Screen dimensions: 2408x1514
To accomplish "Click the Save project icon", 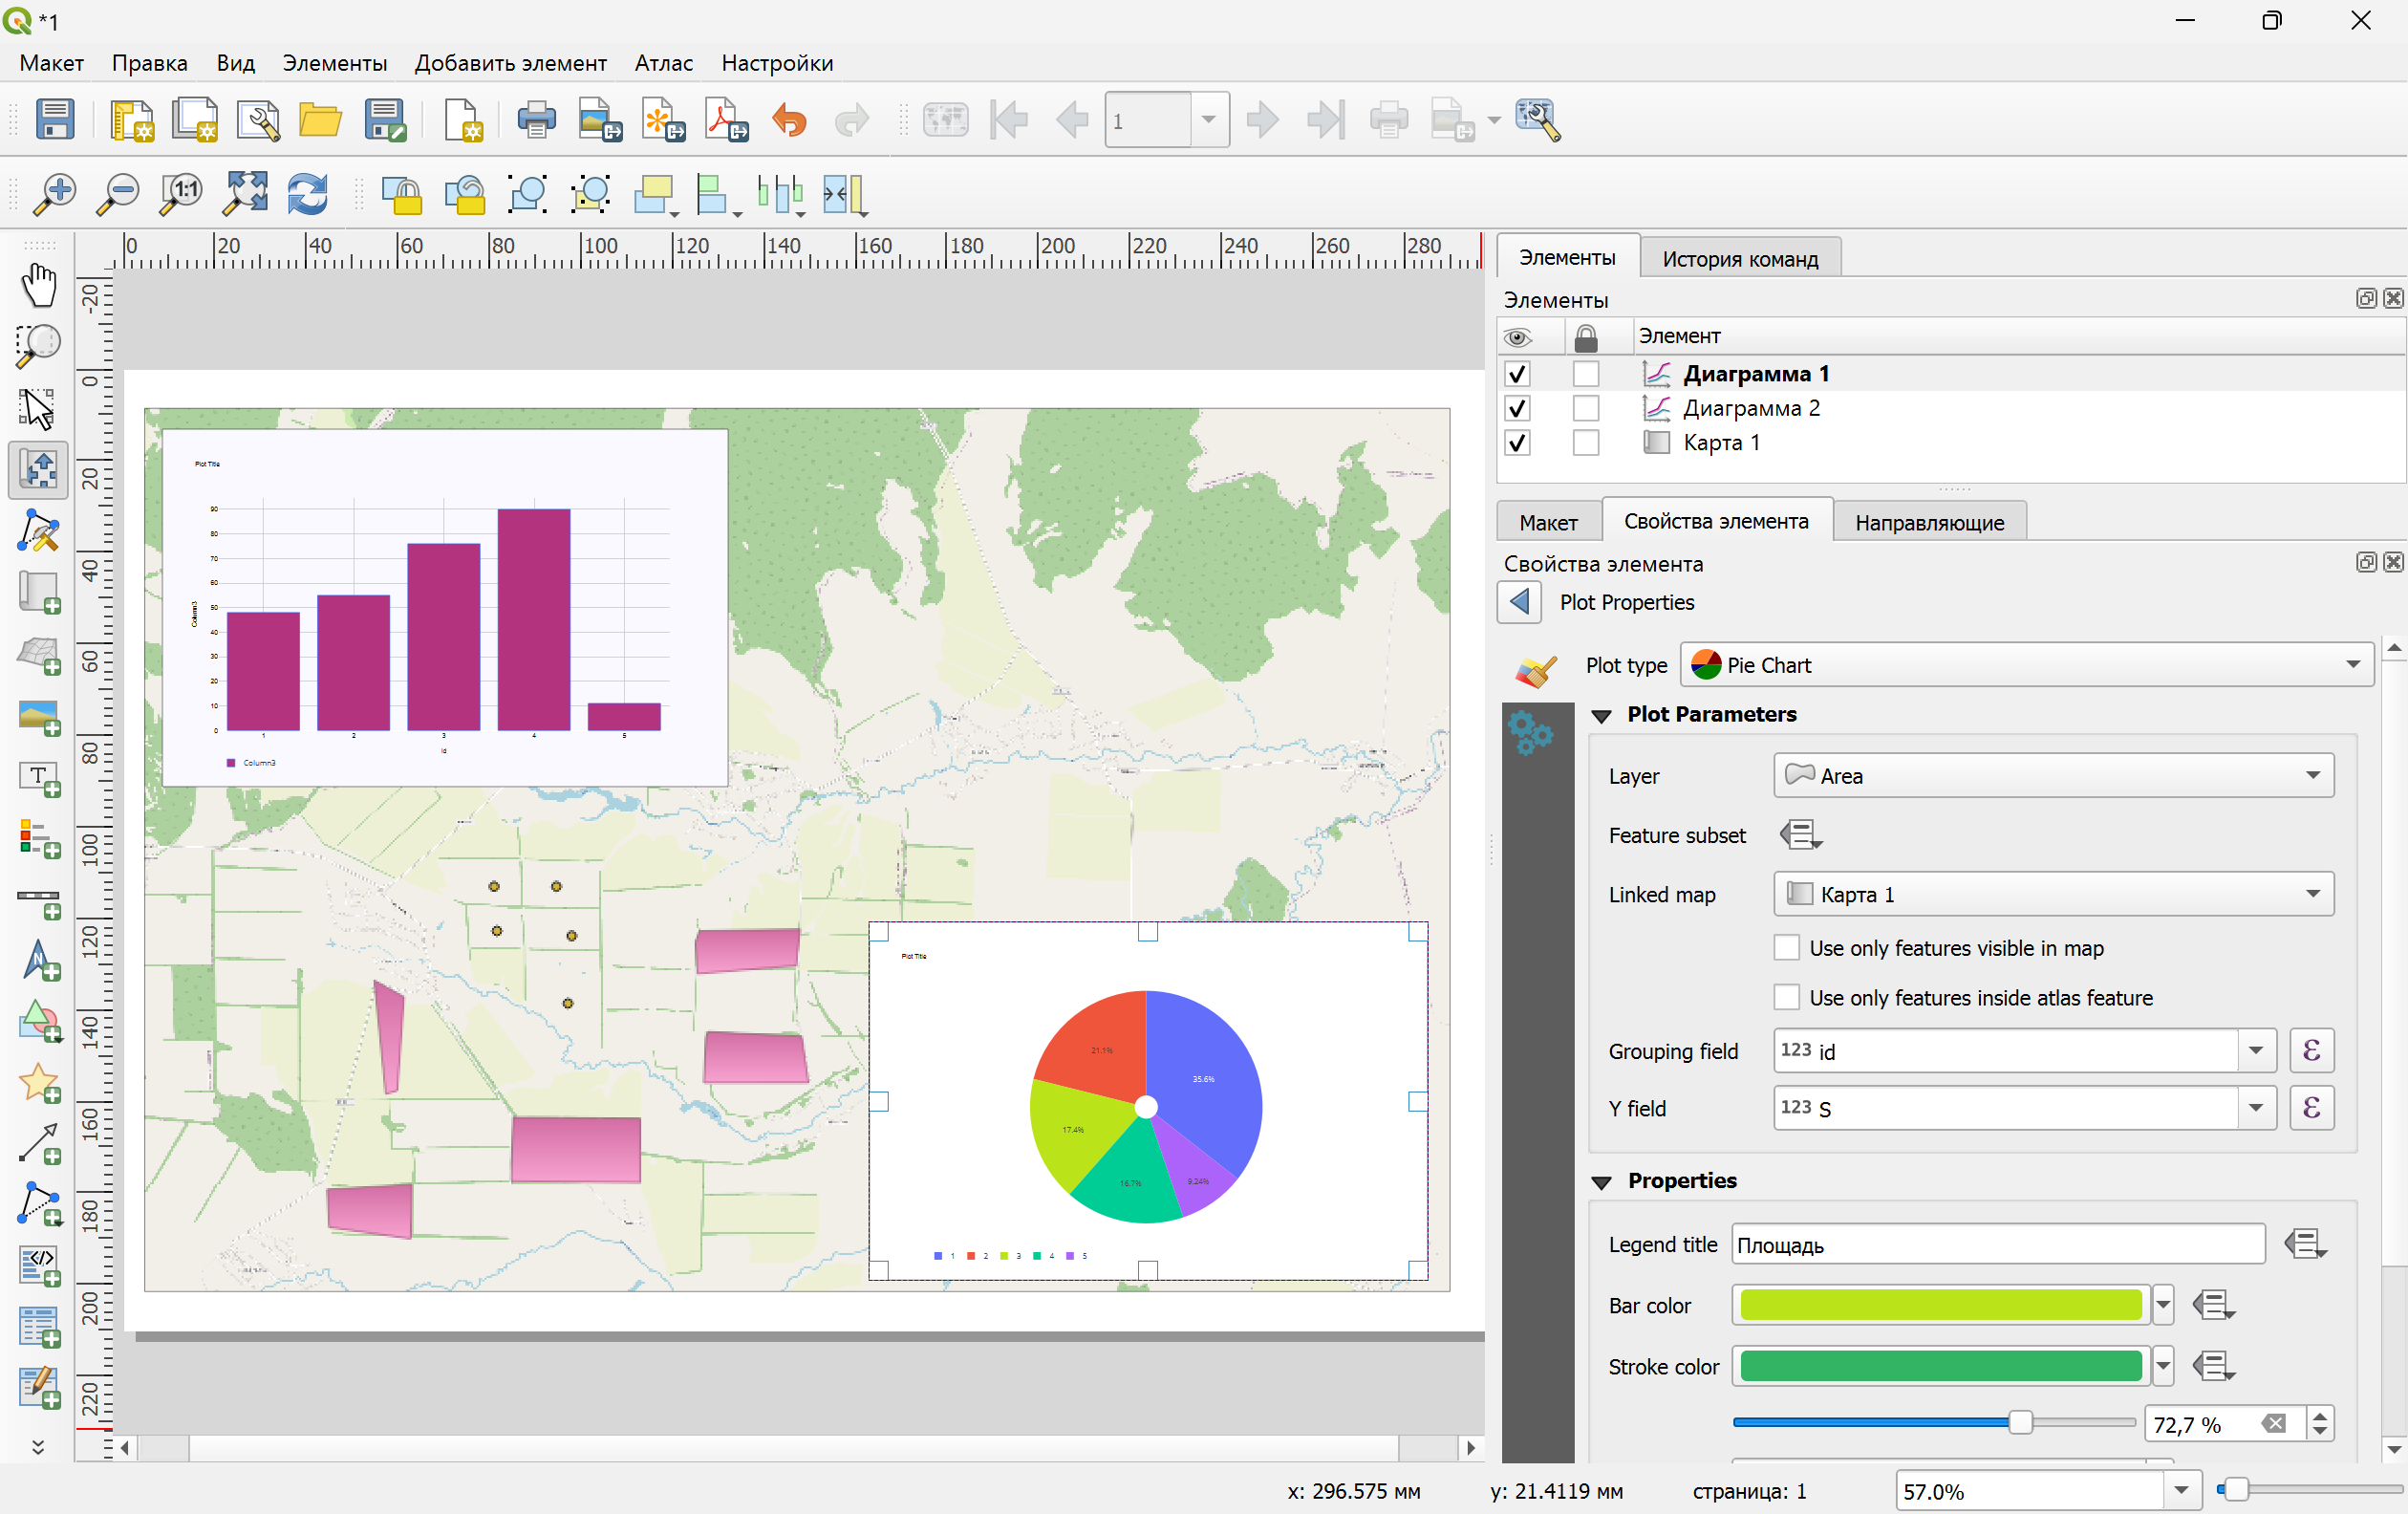I will (x=54, y=120).
